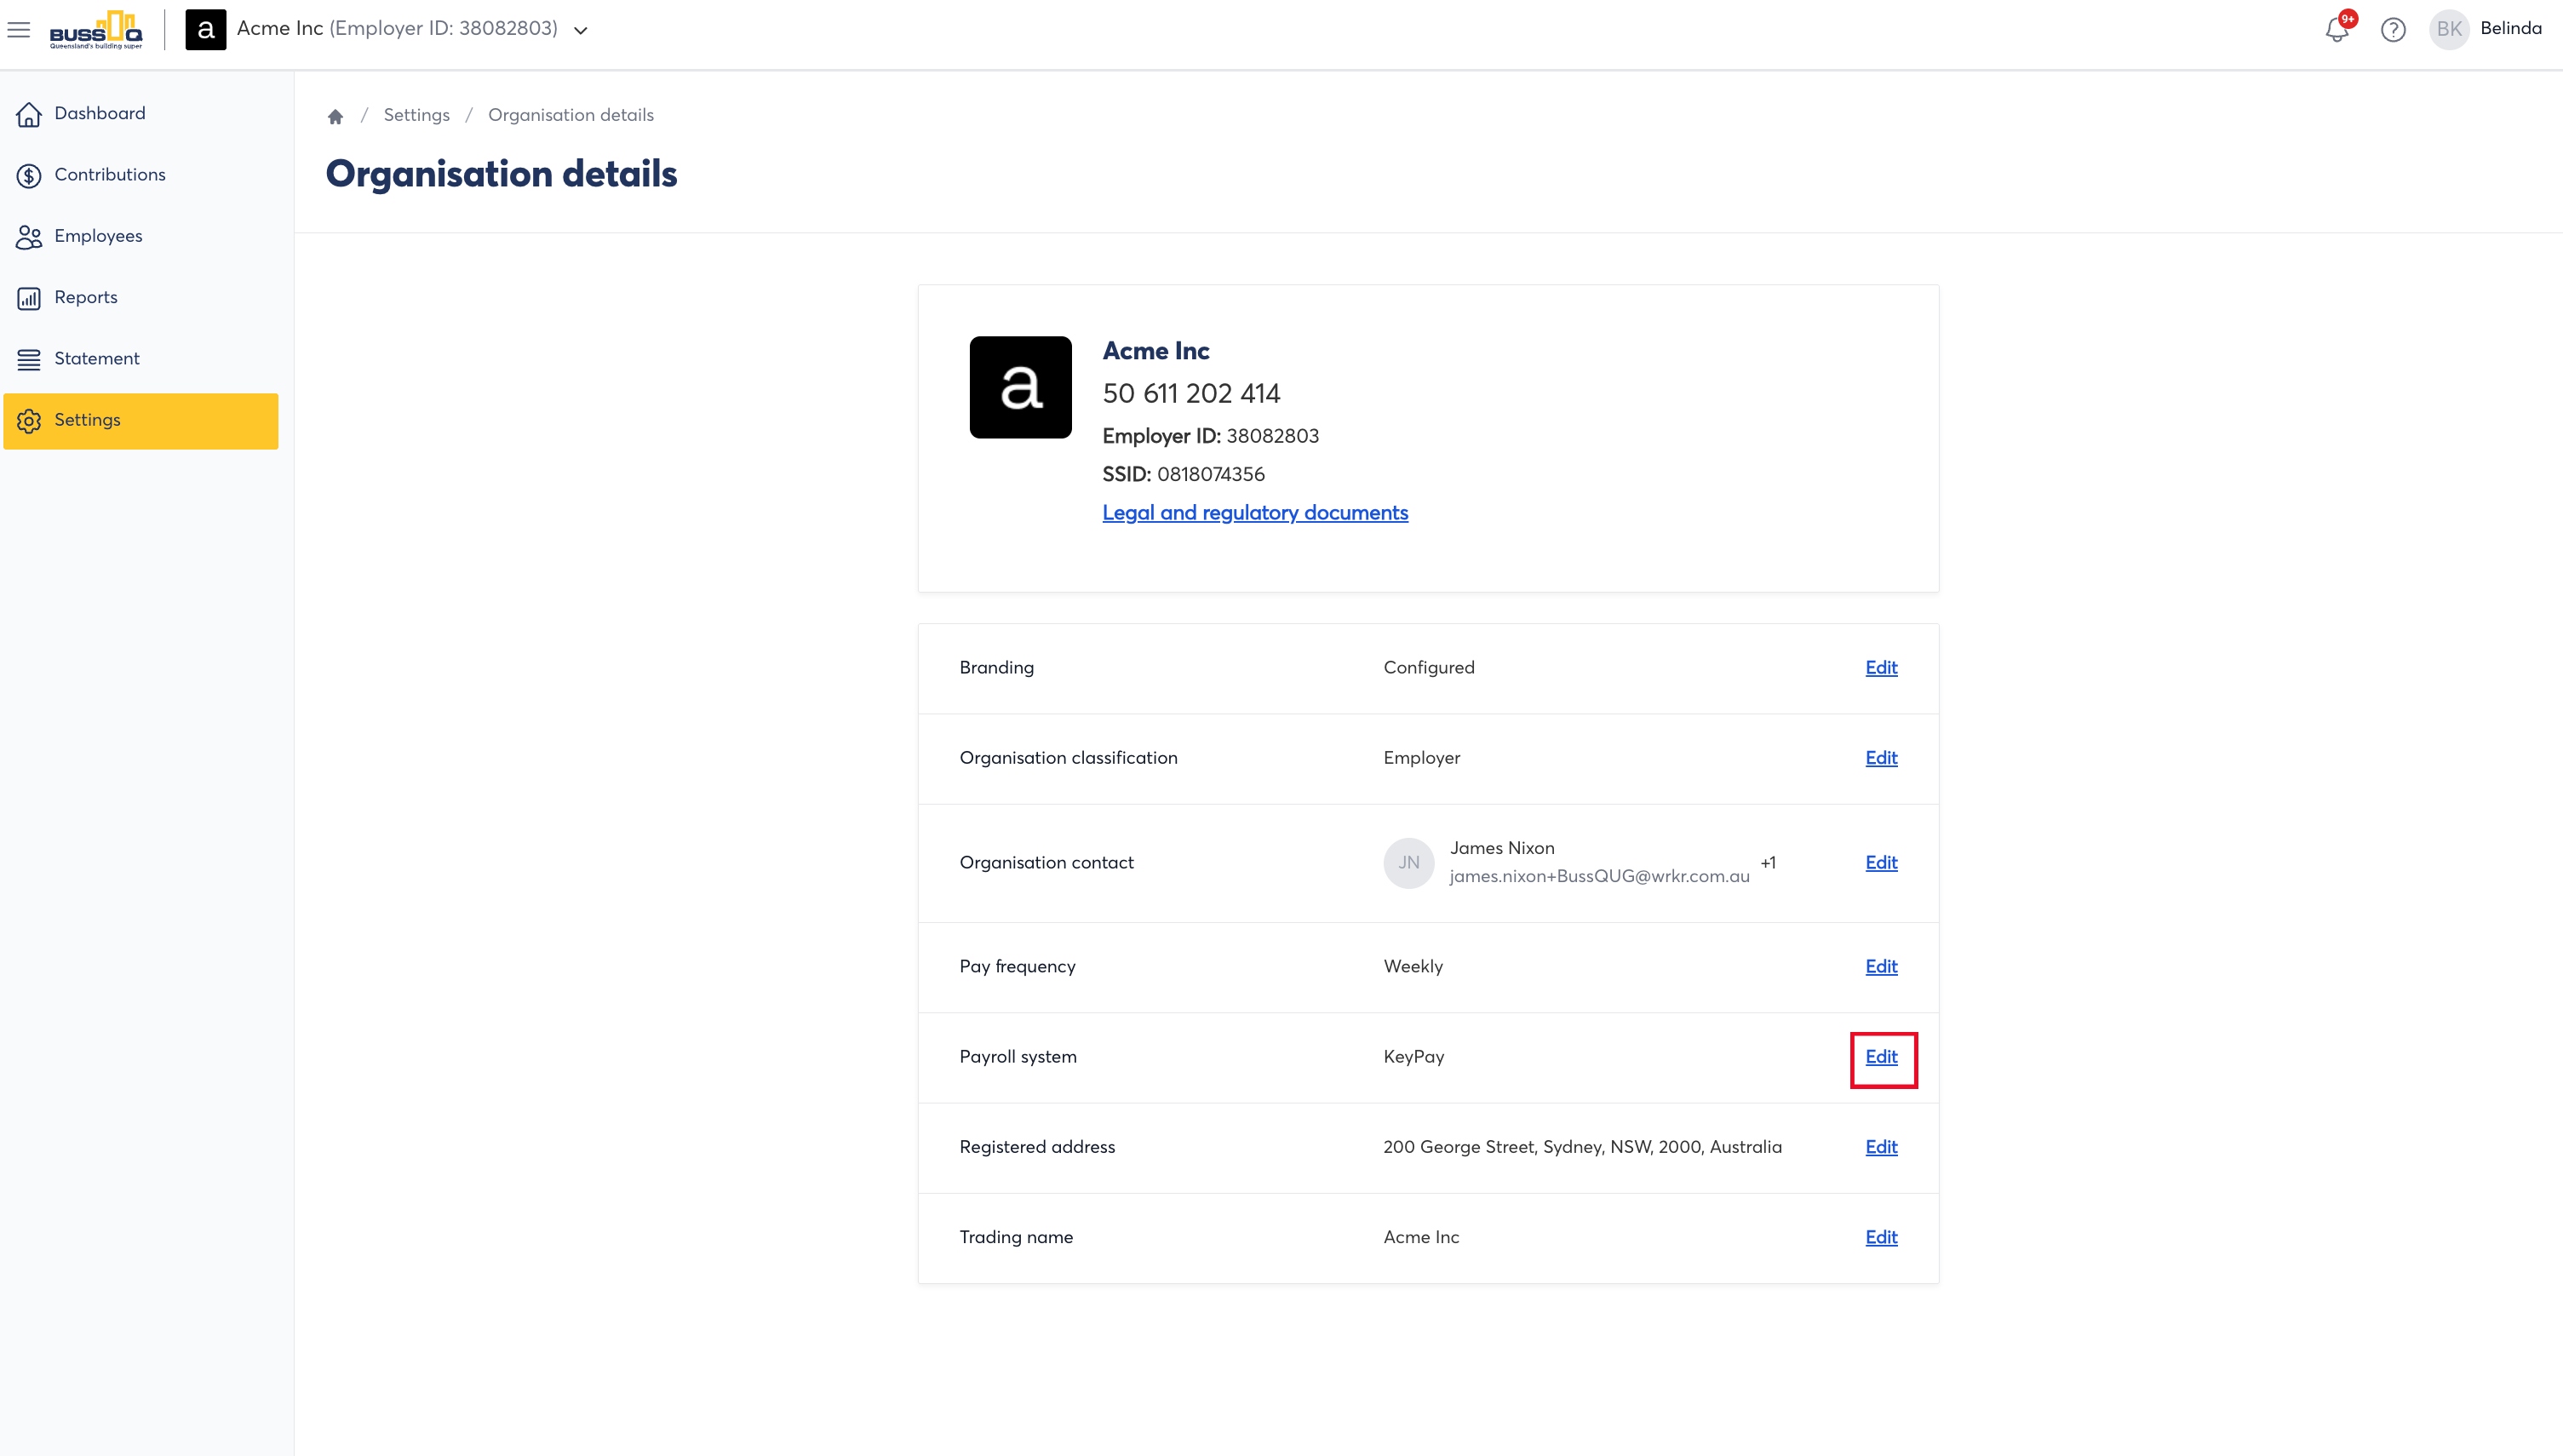Open the notifications bell
2563x1456 pixels.
pyautogui.click(x=2336, y=30)
